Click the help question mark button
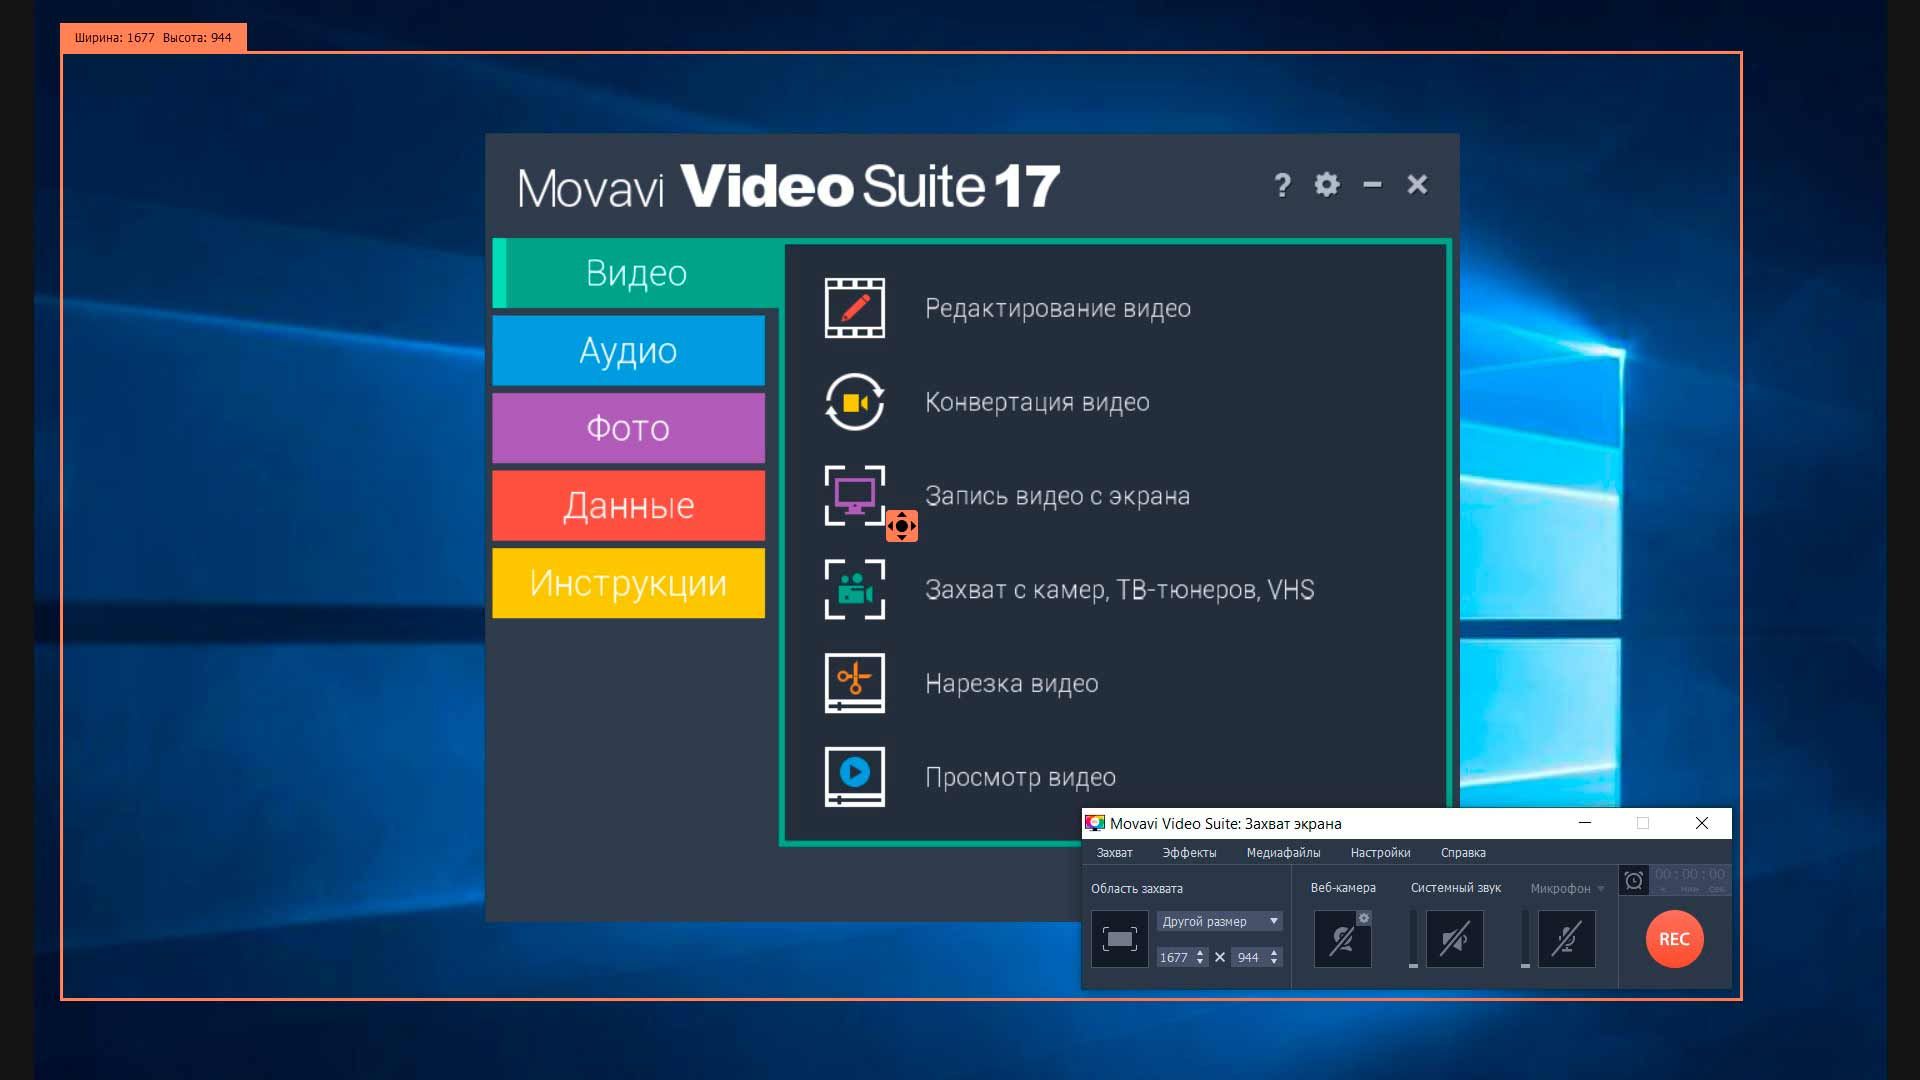This screenshot has width=1920, height=1080. point(1281,185)
